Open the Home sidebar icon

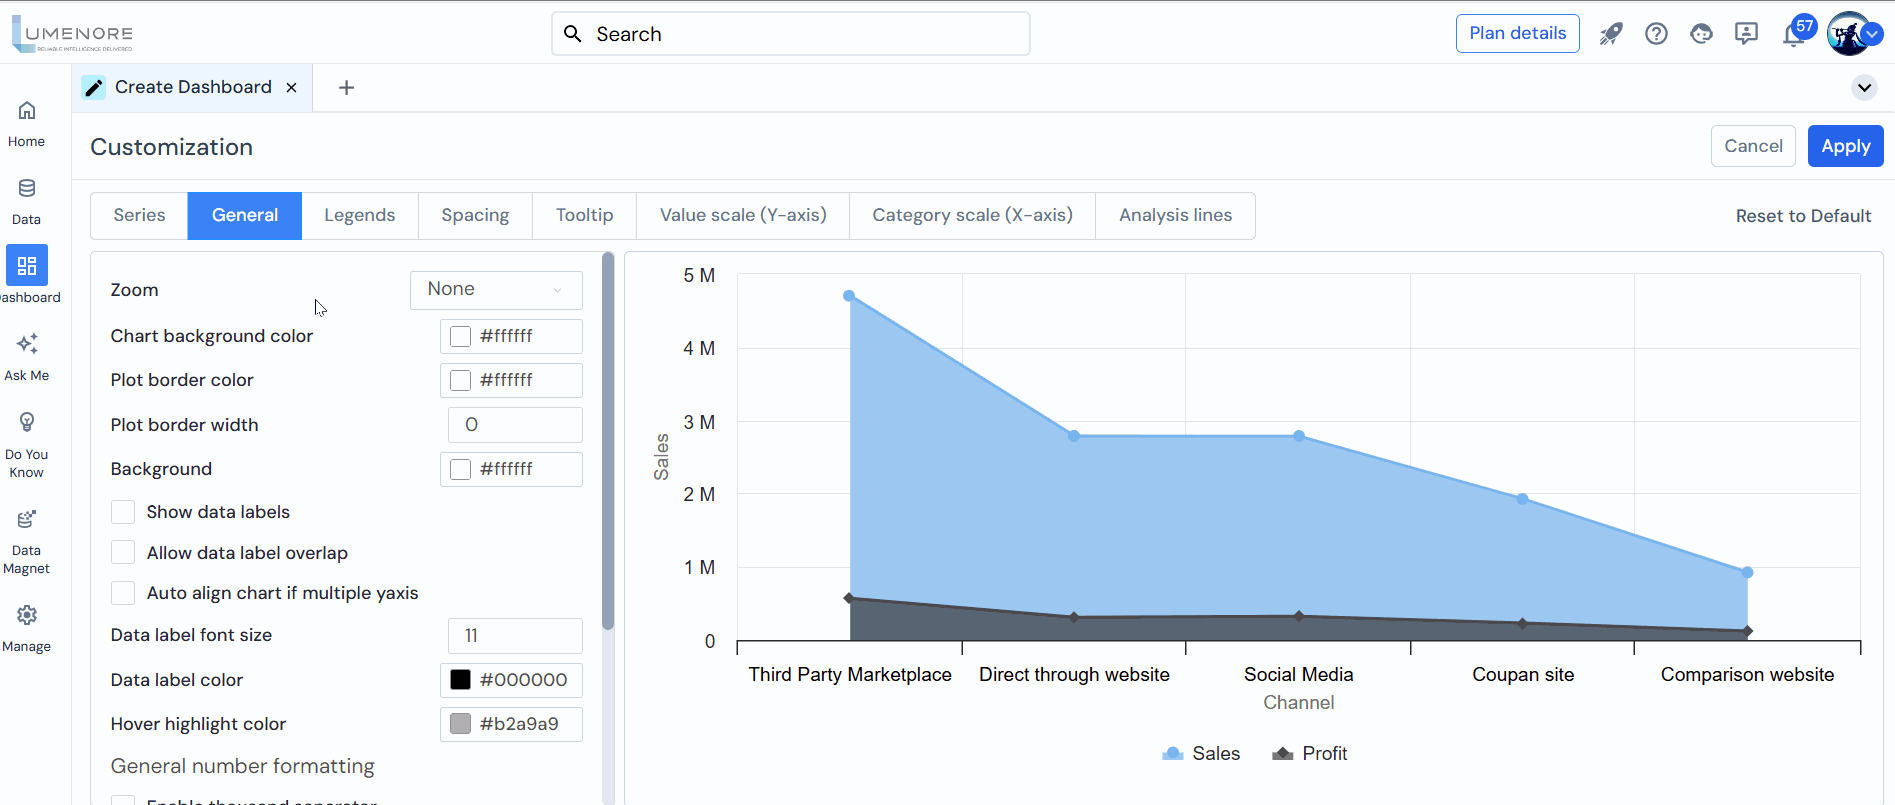pyautogui.click(x=27, y=111)
